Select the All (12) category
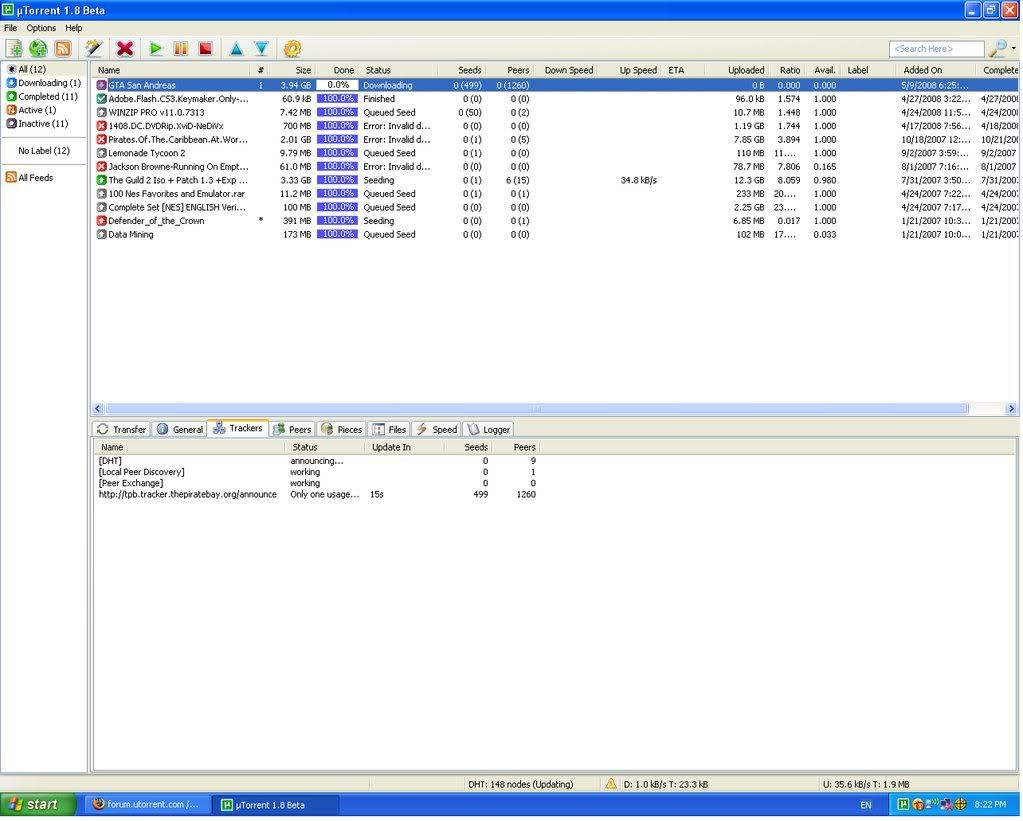Viewport: 1023px width, 821px height. point(32,69)
